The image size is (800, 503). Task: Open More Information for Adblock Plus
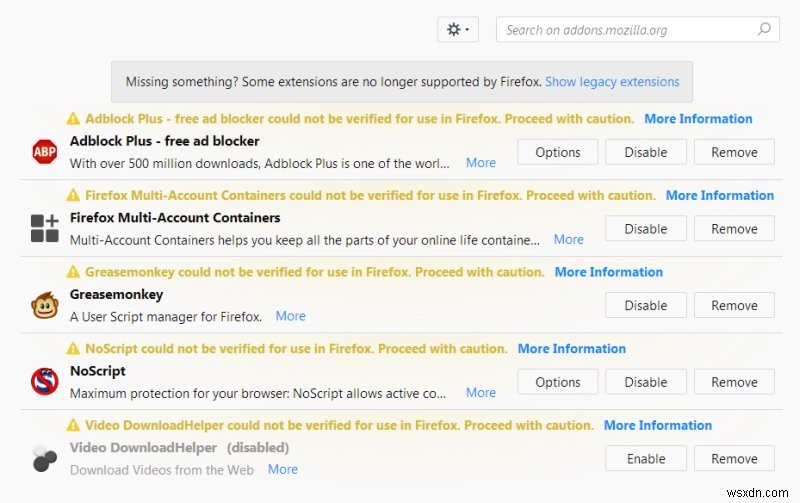pyautogui.click(x=698, y=119)
